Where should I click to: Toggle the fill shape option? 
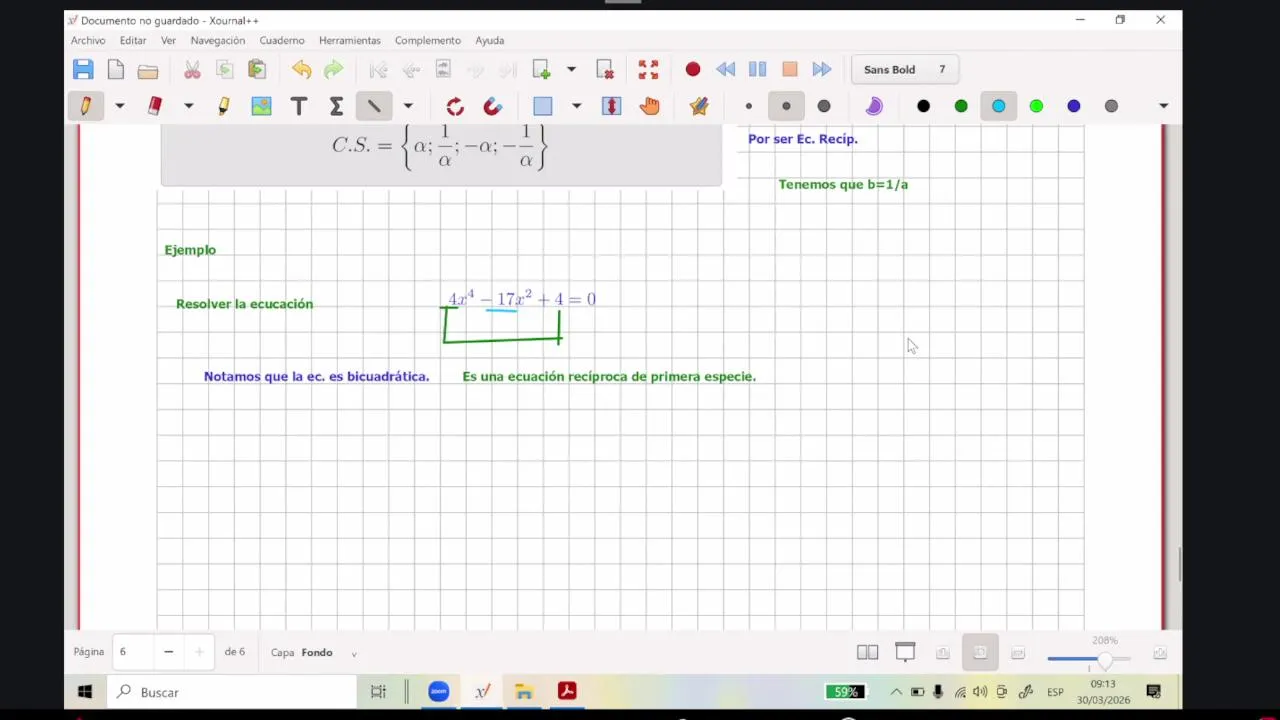pos(874,106)
